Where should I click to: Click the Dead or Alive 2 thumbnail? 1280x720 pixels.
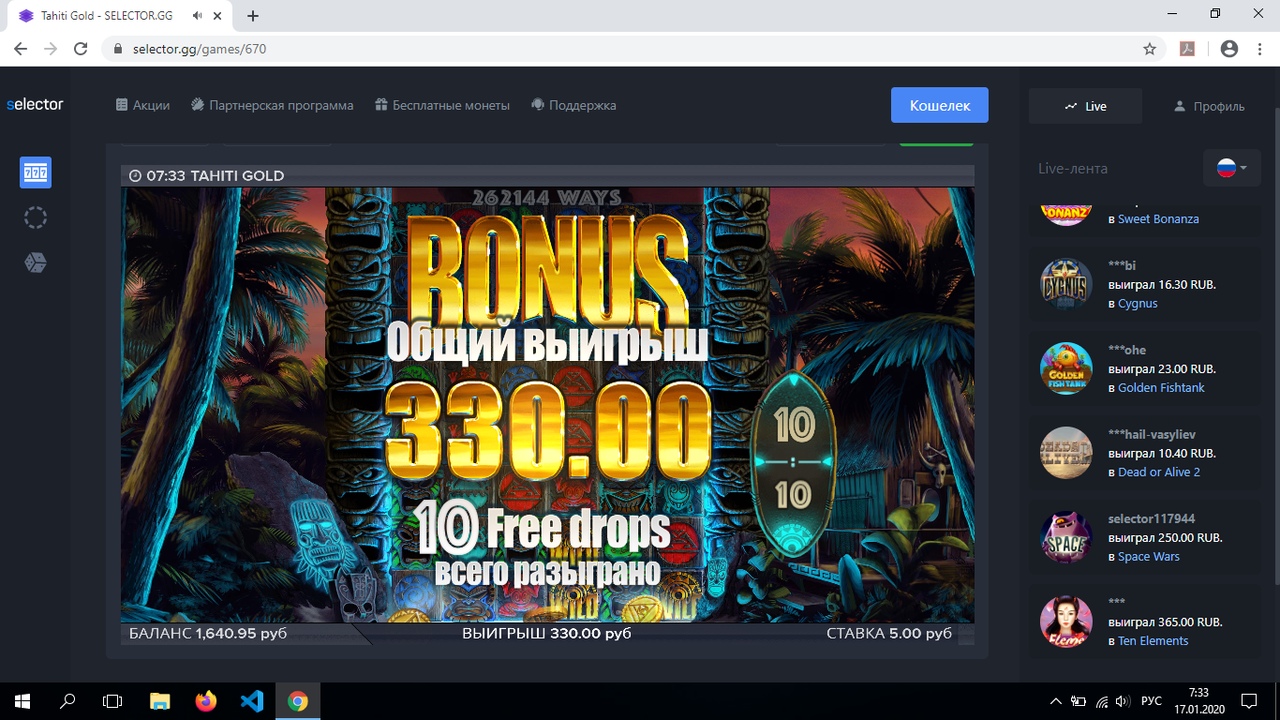click(x=1065, y=453)
